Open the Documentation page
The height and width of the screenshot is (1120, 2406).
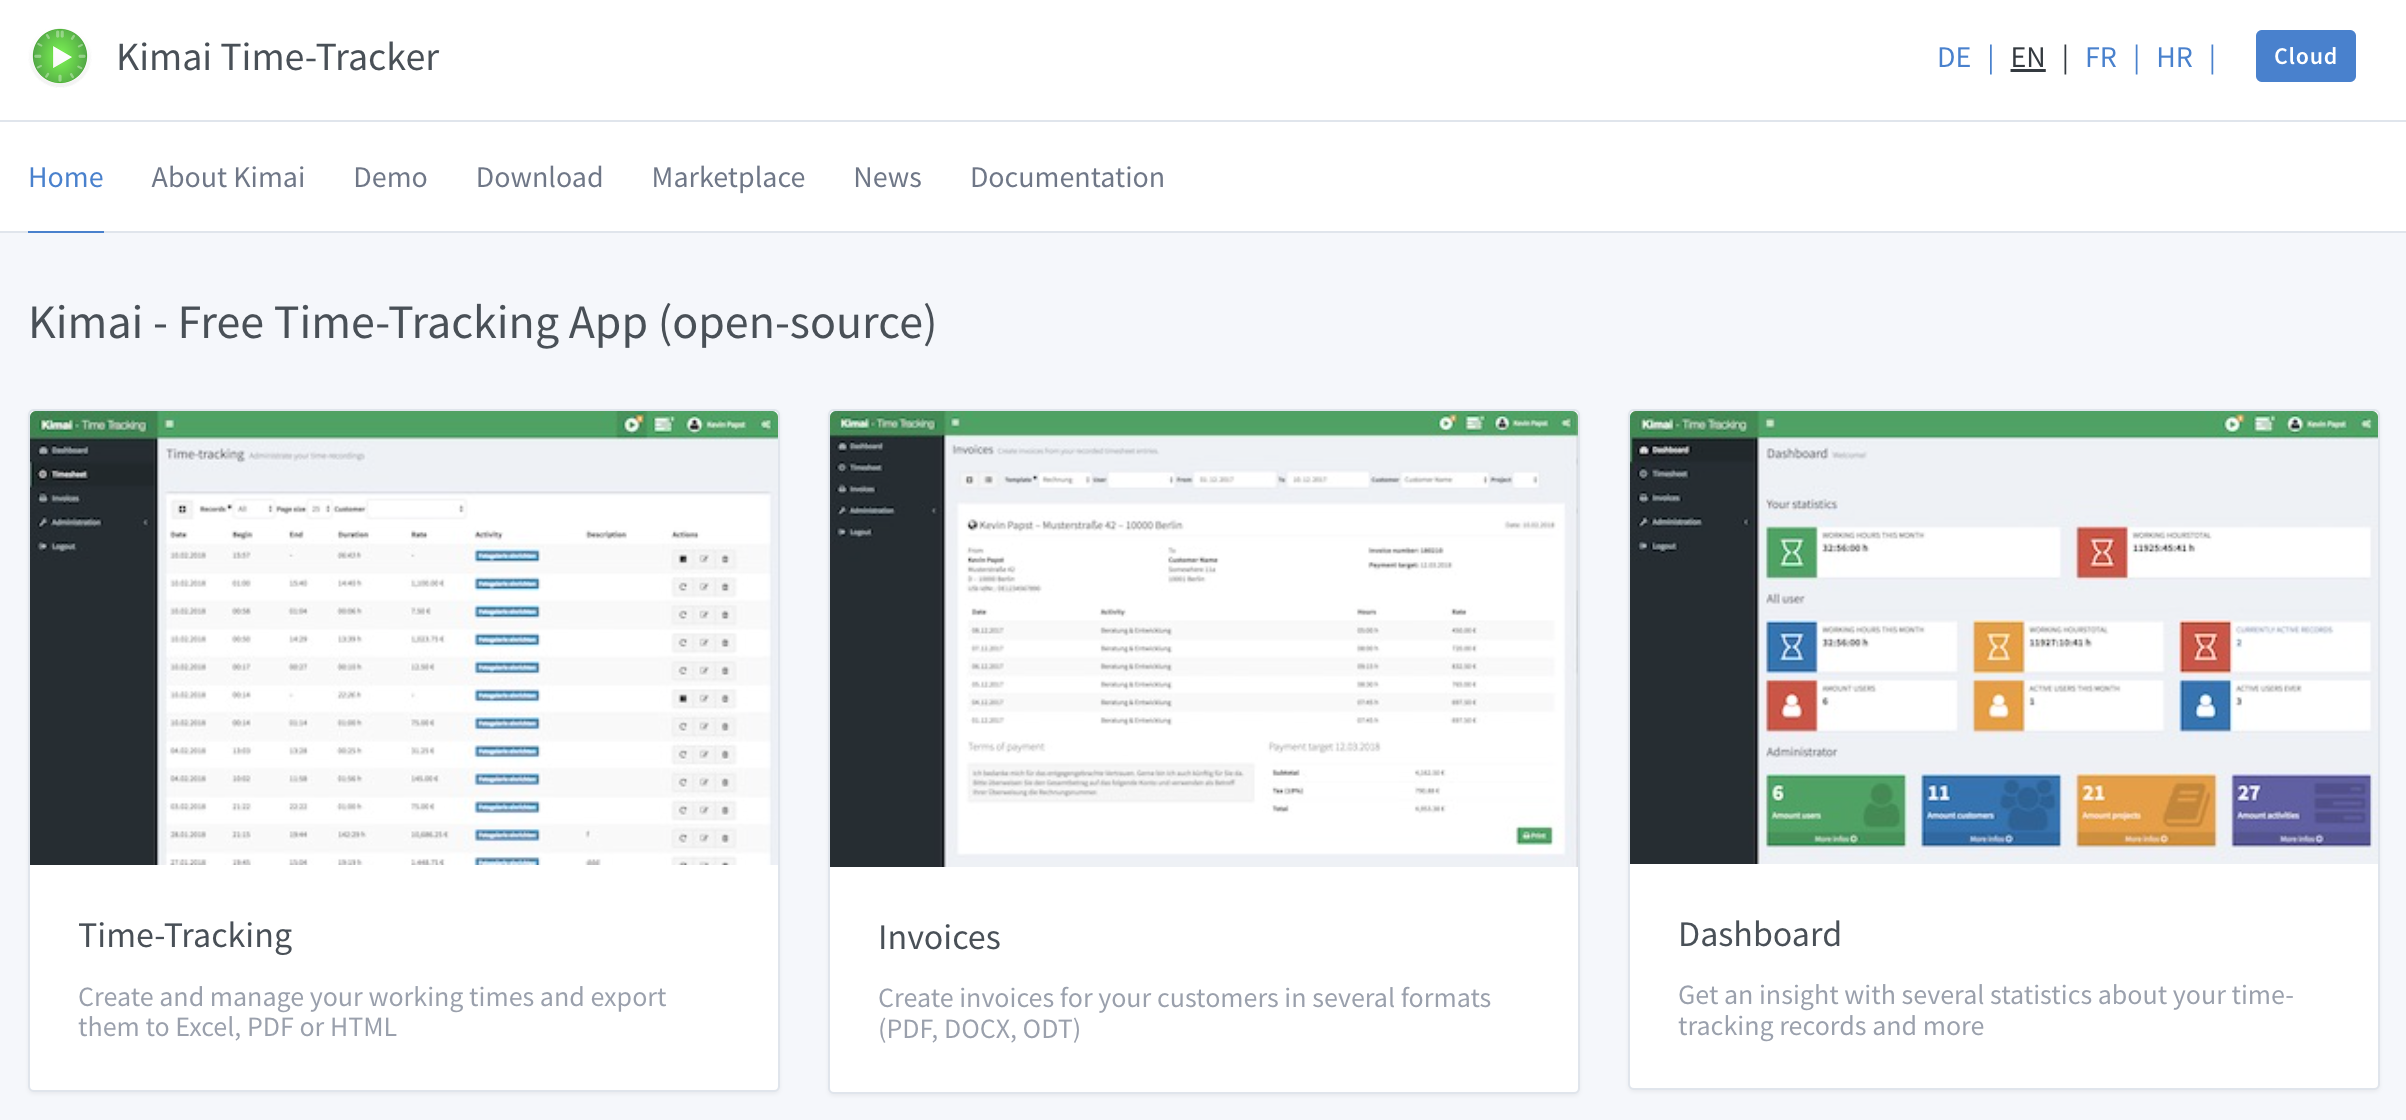[x=1067, y=177]
